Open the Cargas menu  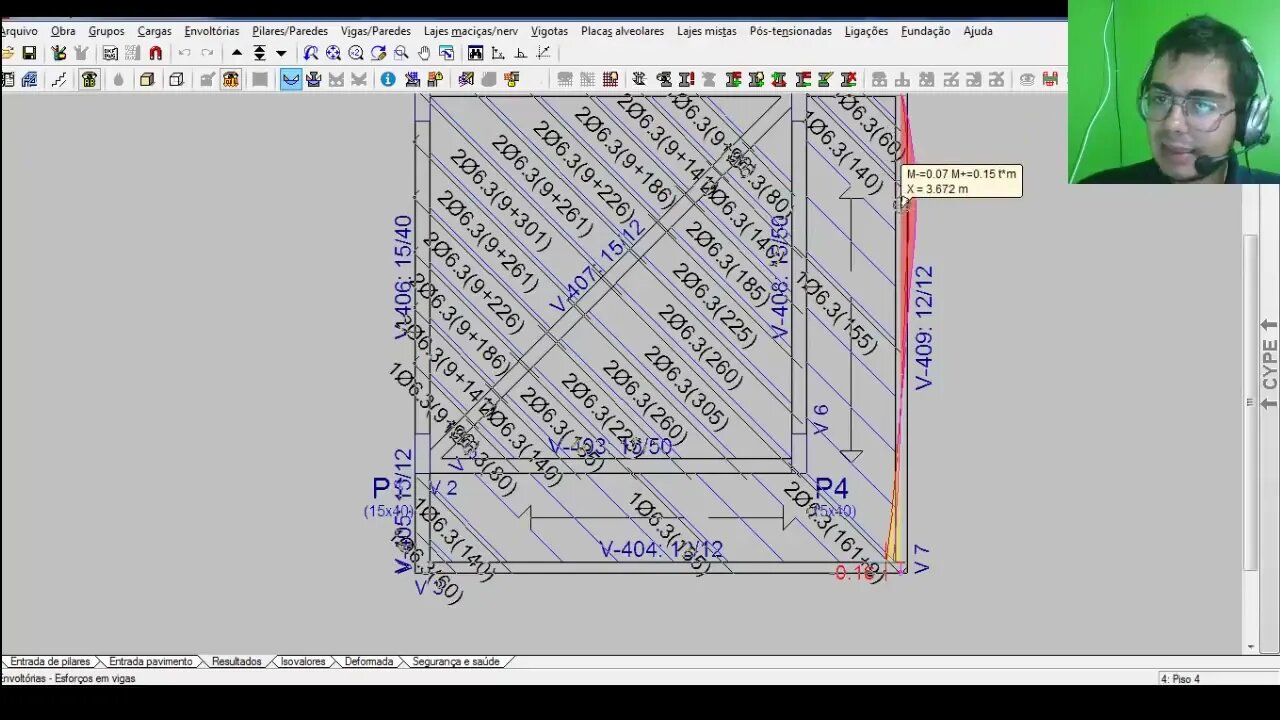click(154, 31)
